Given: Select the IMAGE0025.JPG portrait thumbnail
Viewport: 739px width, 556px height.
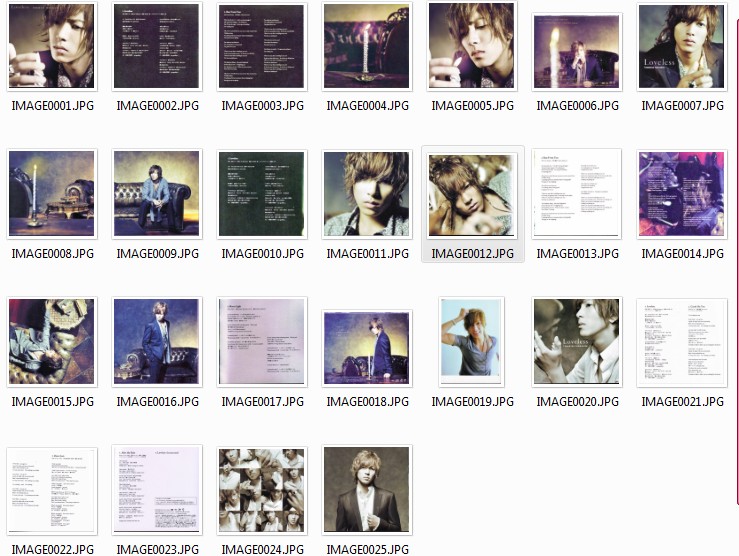Looking at the screenshot, I should tap(367, 490).
